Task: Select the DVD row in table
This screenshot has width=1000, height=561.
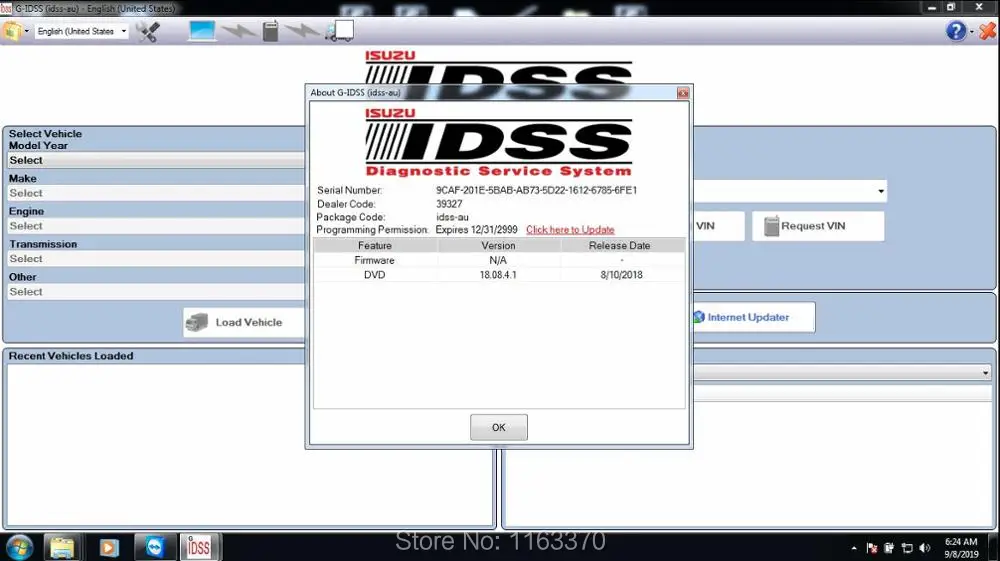Action: tap(499, 275)
